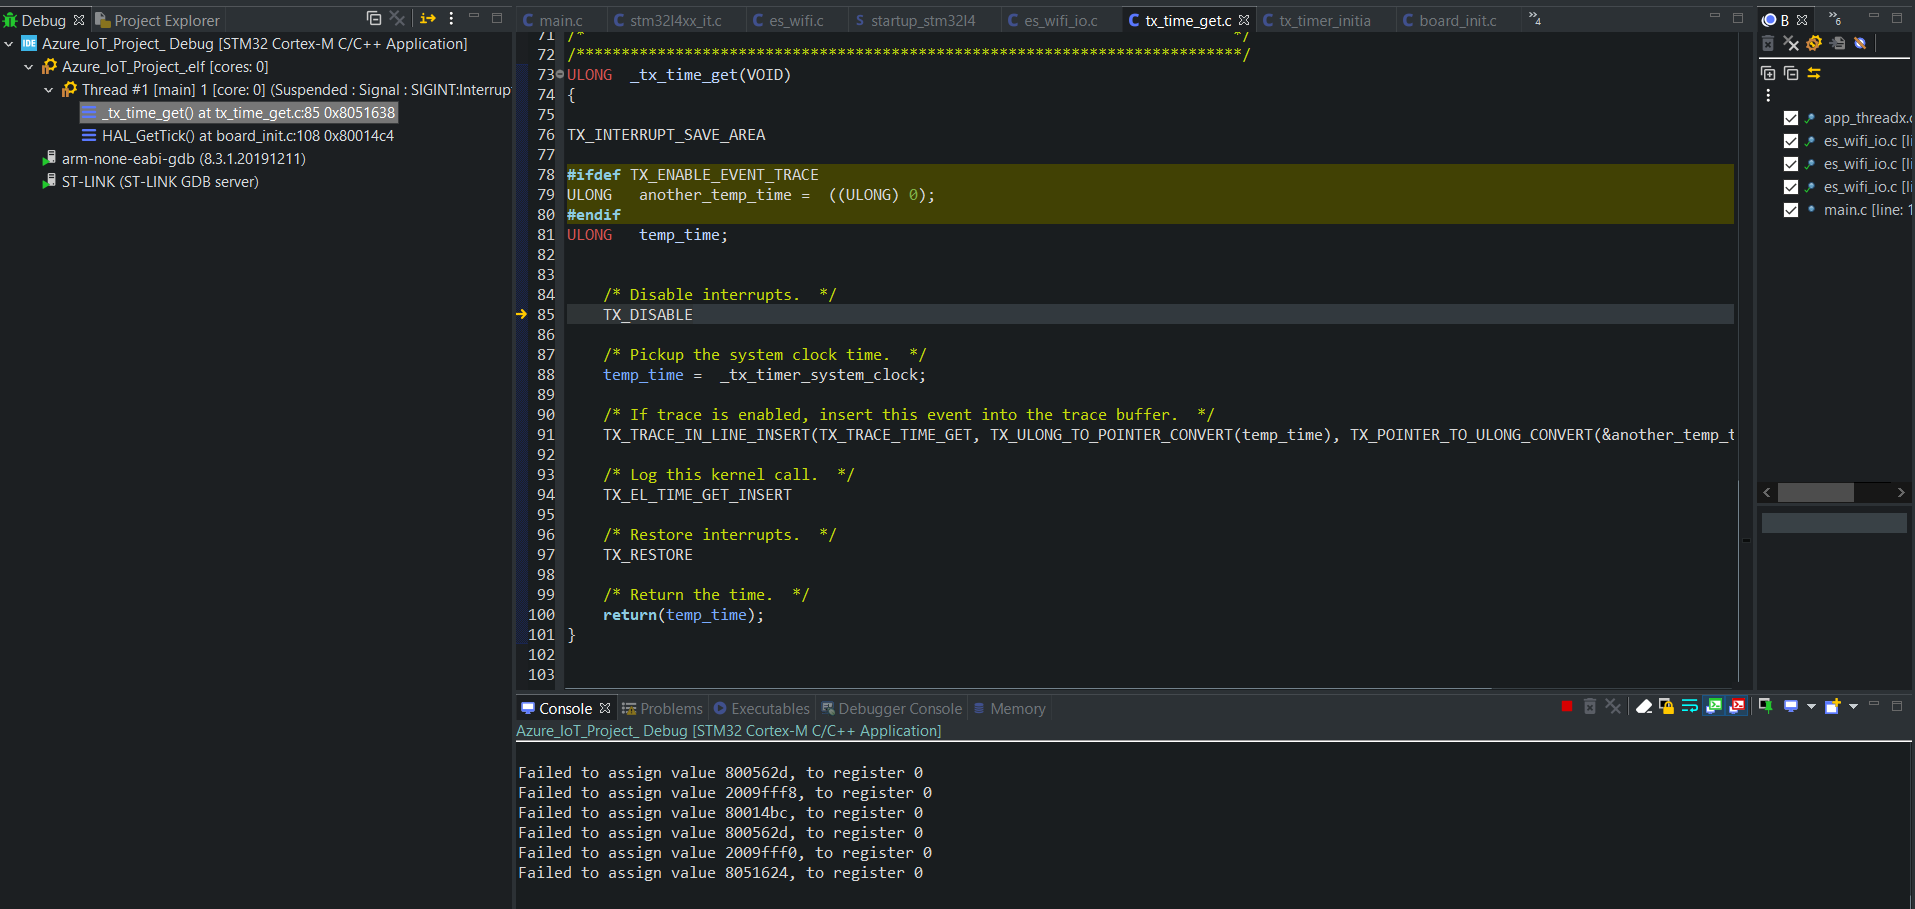Collapse the Azure_IoT_Project_.elf node
The width and height of the screenshot is (1915, 909).
[x=28, y=67]
